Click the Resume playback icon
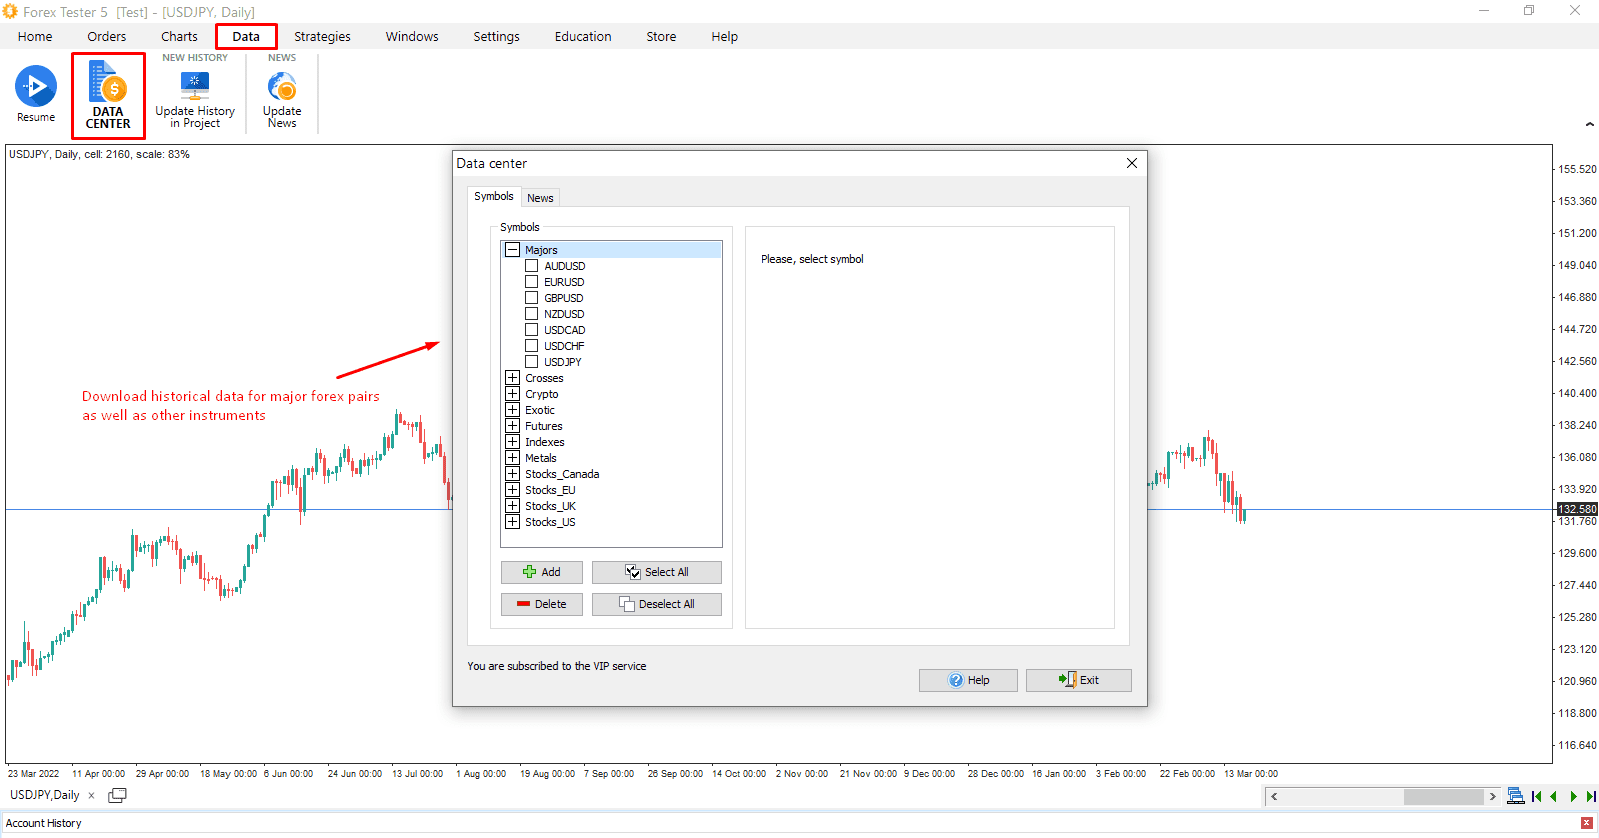The width and height of the screenshot is (1599, 838). coord(36,86)
